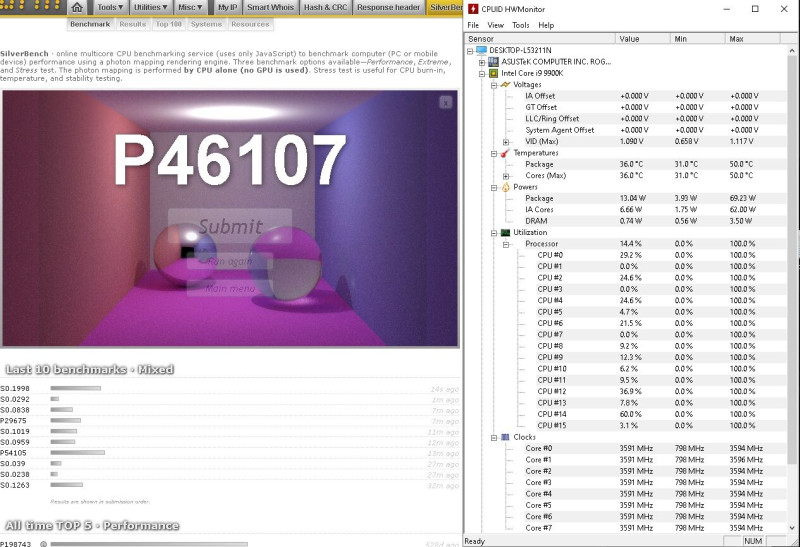Image resolution: width=800 pixels, height=547 pixels.
Task: Click the Powers flame icon
Action: tap(505, 187)
